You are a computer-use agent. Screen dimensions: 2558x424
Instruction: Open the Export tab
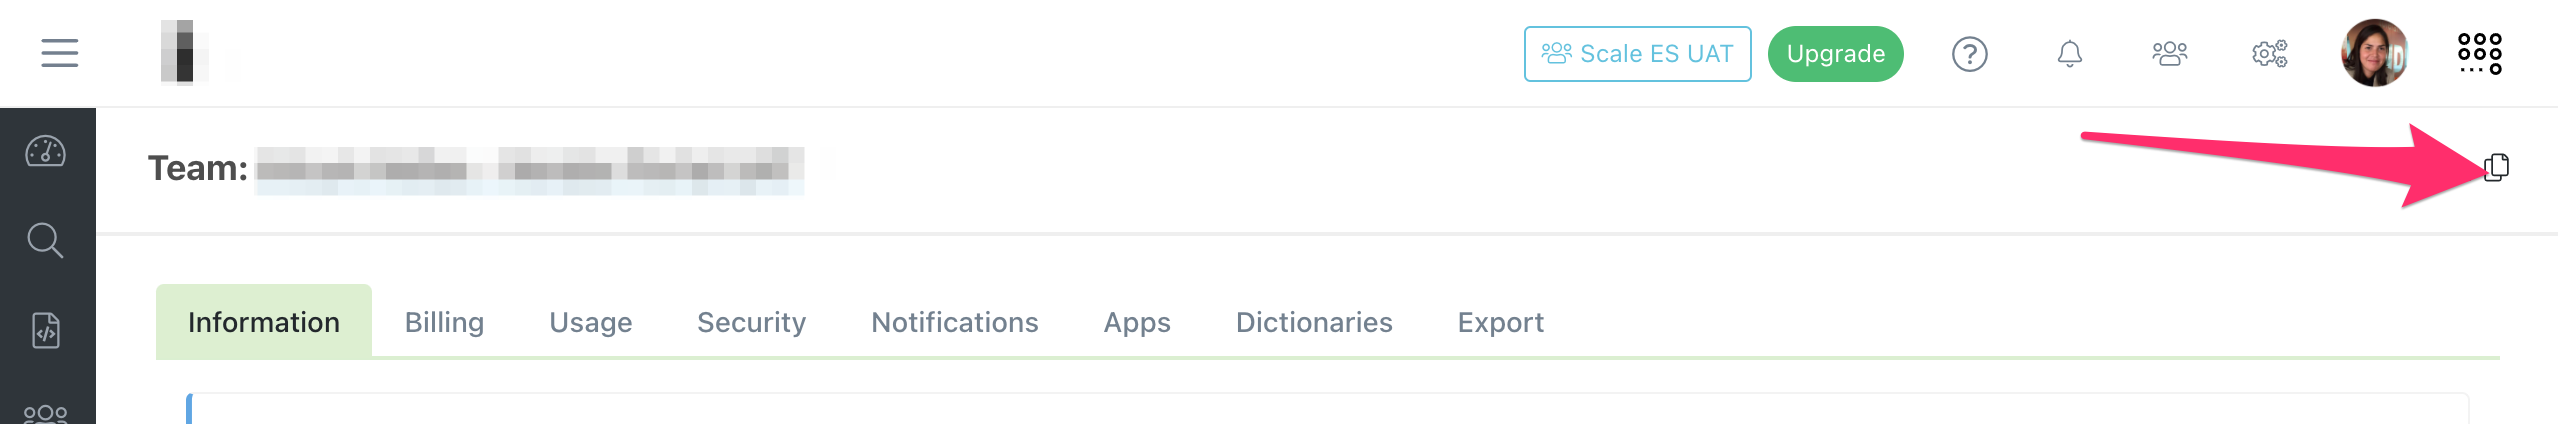pyautogui.click(x=1500, y=322)
